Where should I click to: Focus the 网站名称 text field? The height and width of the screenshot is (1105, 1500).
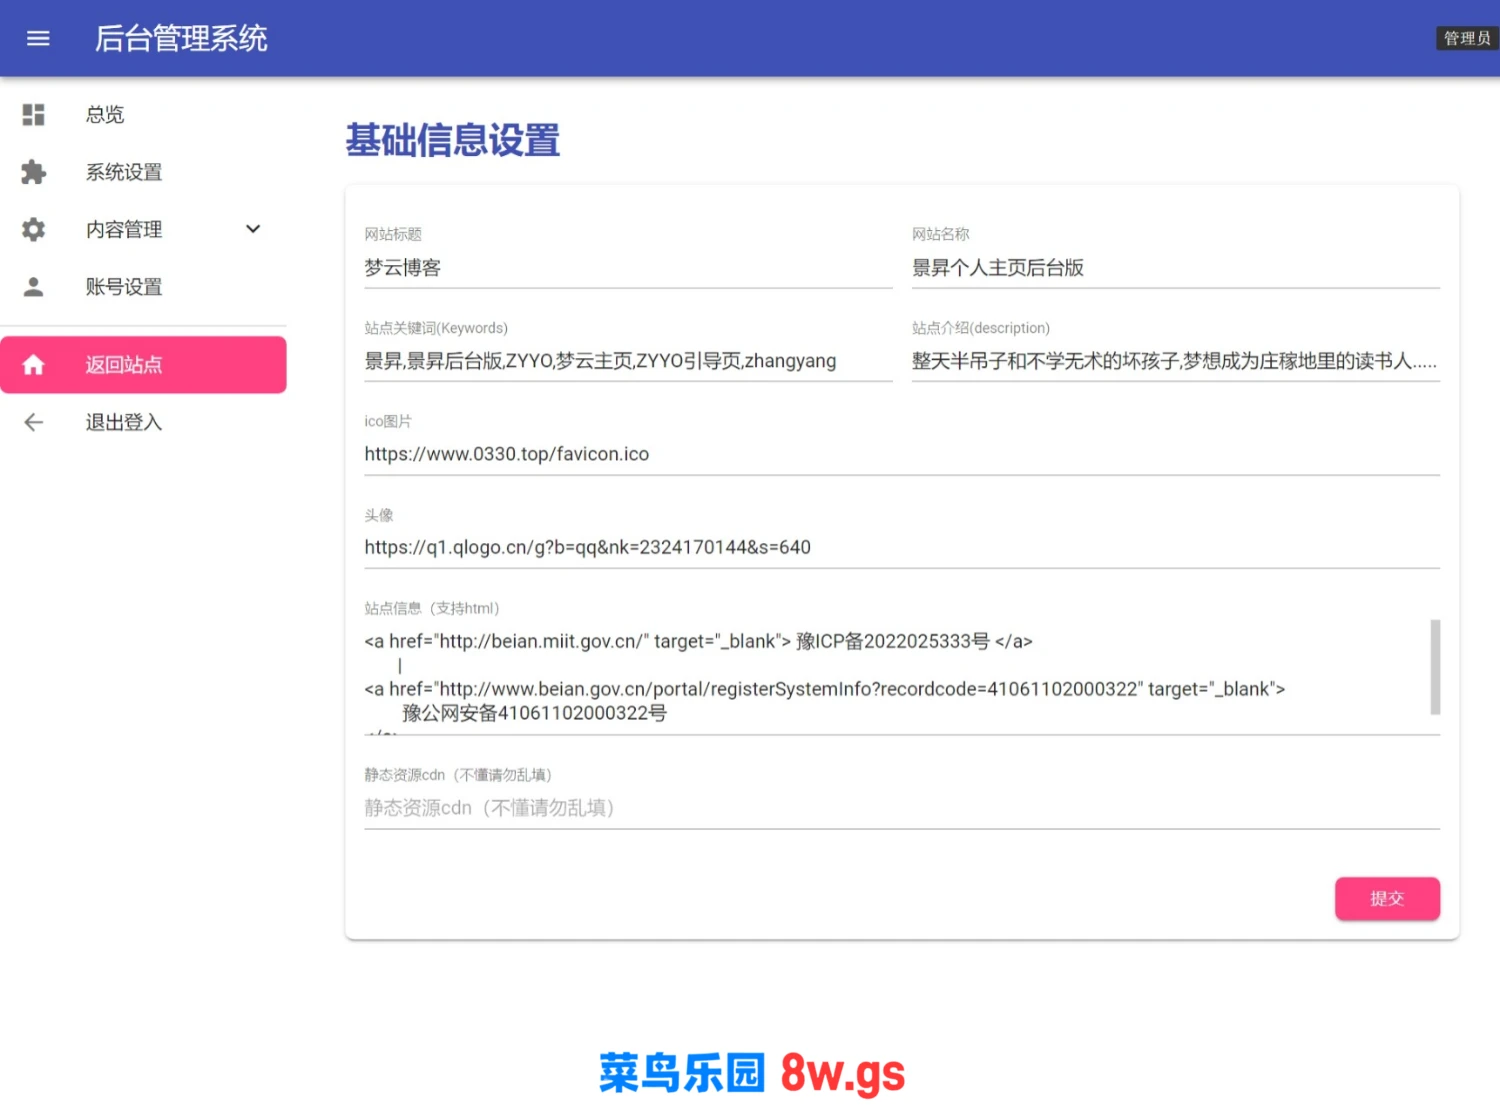(x=1175, y=268)
